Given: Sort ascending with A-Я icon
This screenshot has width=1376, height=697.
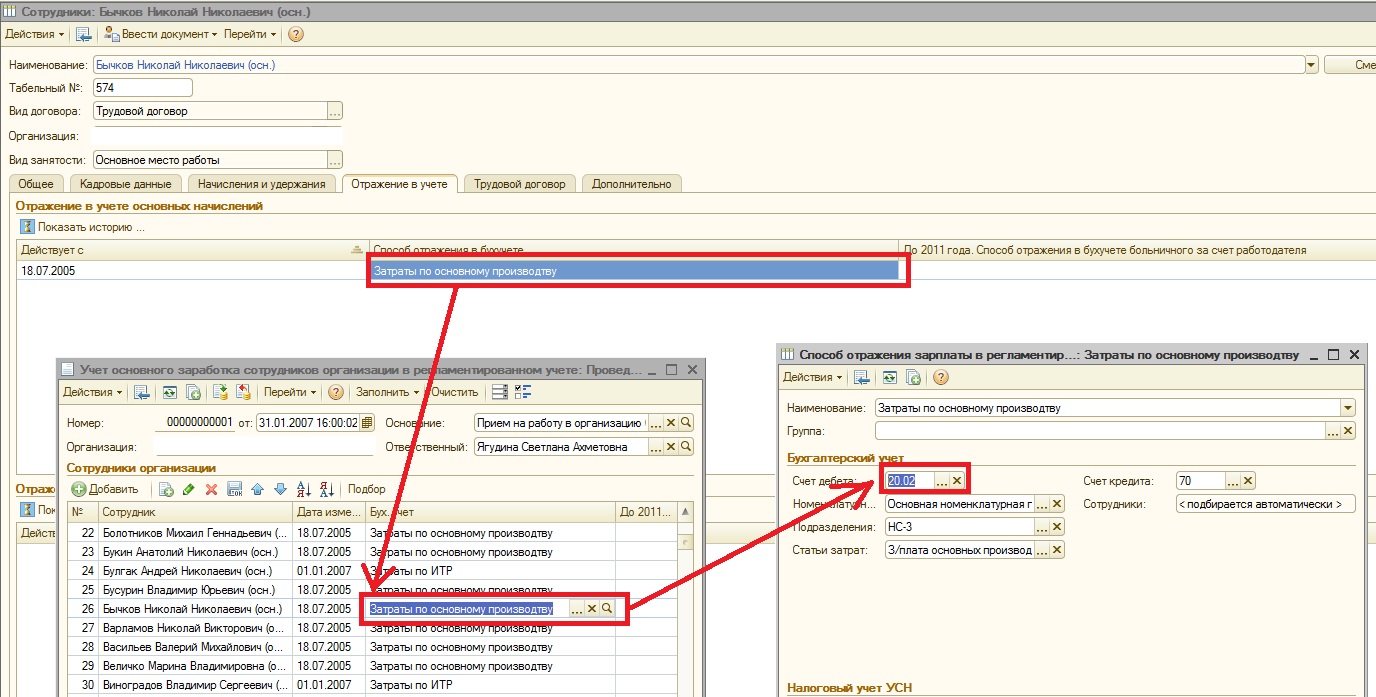Looking at the screenshot, I should tap(305, 489).
